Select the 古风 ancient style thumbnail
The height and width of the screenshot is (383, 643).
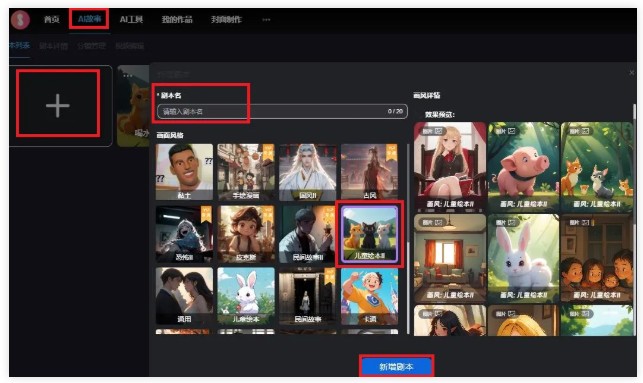point(369,172)
